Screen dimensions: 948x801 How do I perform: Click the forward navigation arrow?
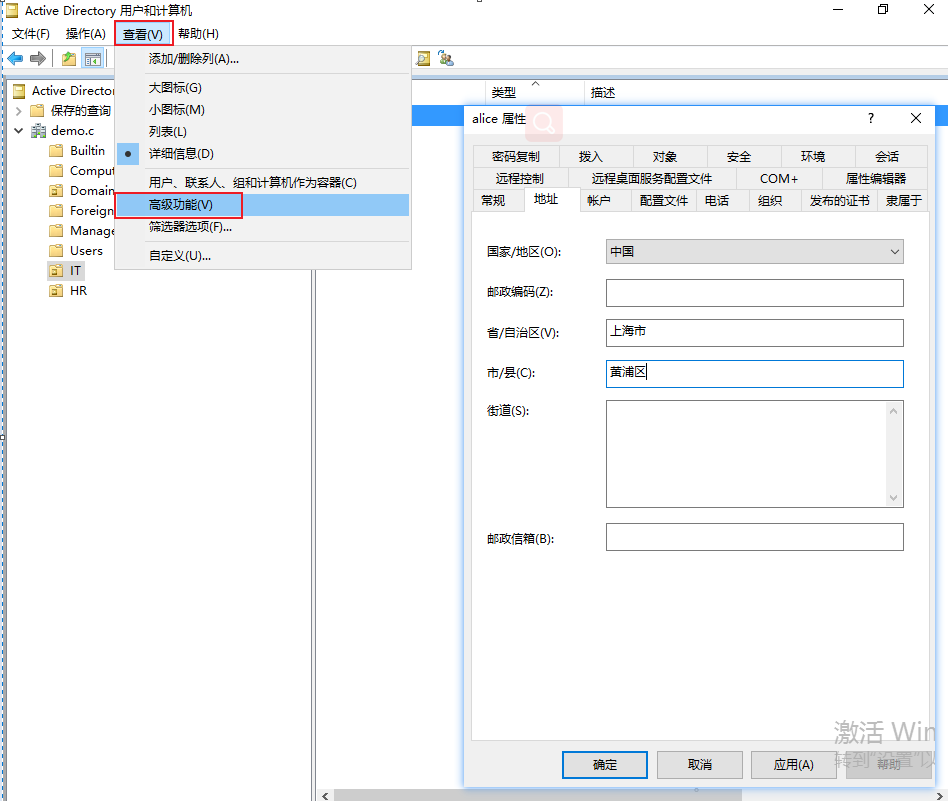coord(38,58)
